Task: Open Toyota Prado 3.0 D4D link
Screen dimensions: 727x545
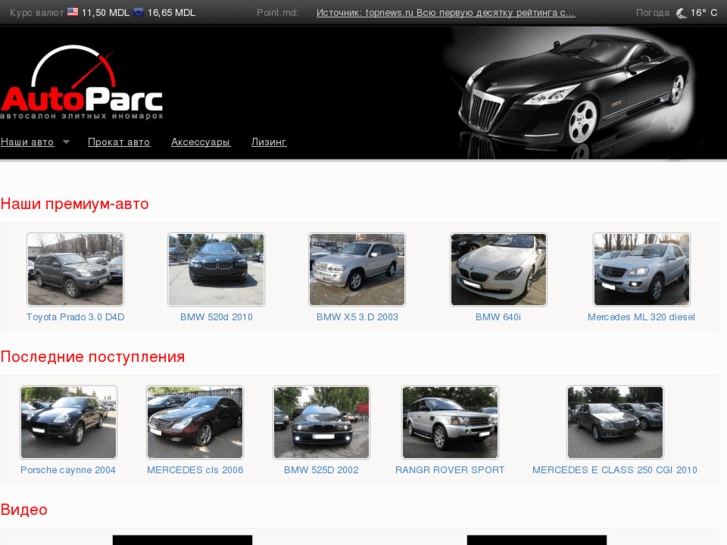Action: tap(75, 317)
